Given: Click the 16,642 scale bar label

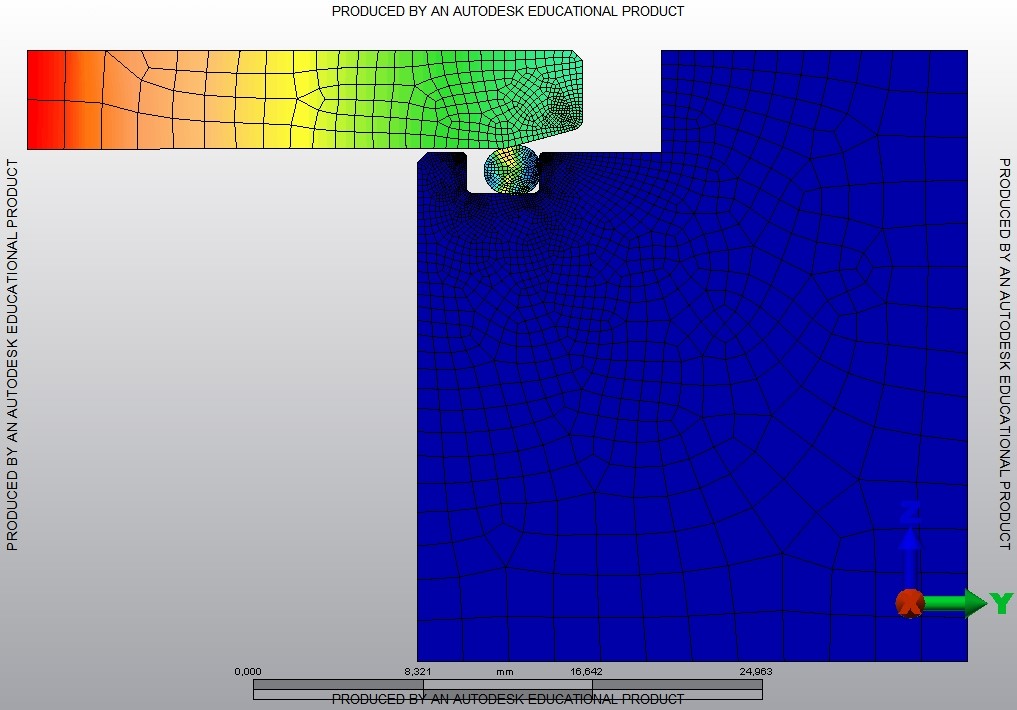Looking at the screenshot, I should pos(586,671).
